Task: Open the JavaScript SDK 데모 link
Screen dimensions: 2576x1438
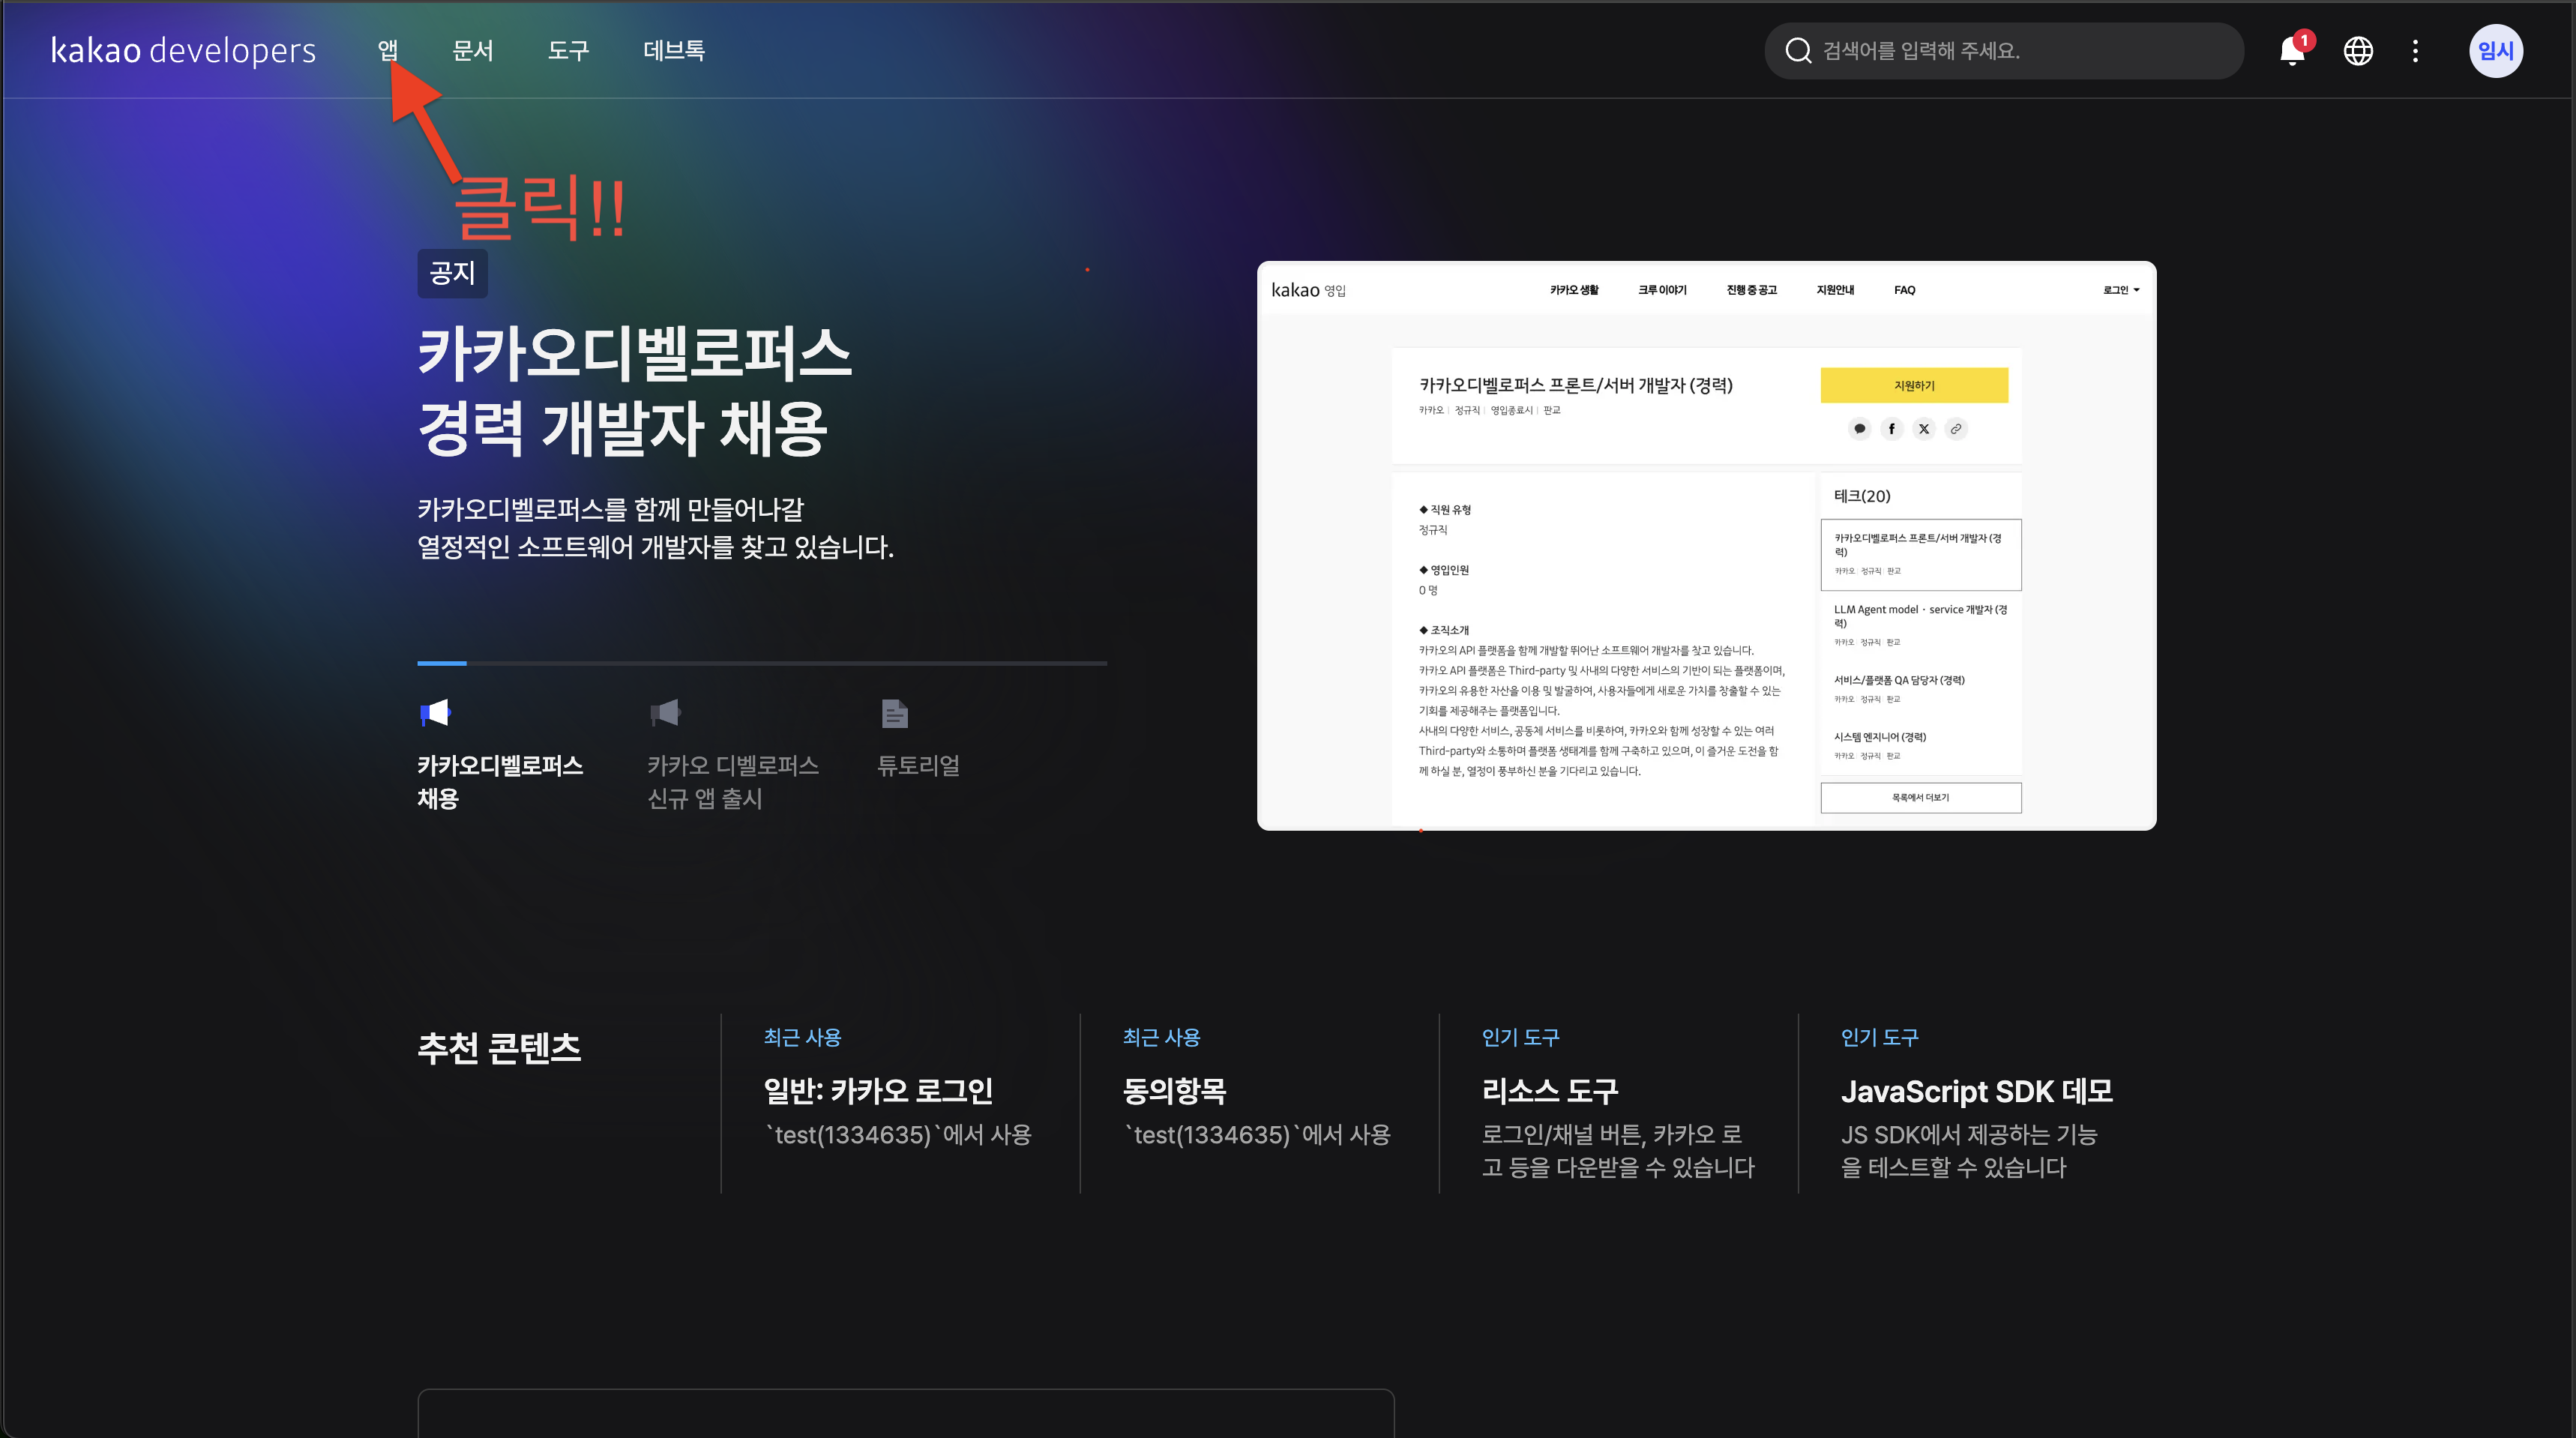Action: point(1976,1090)
